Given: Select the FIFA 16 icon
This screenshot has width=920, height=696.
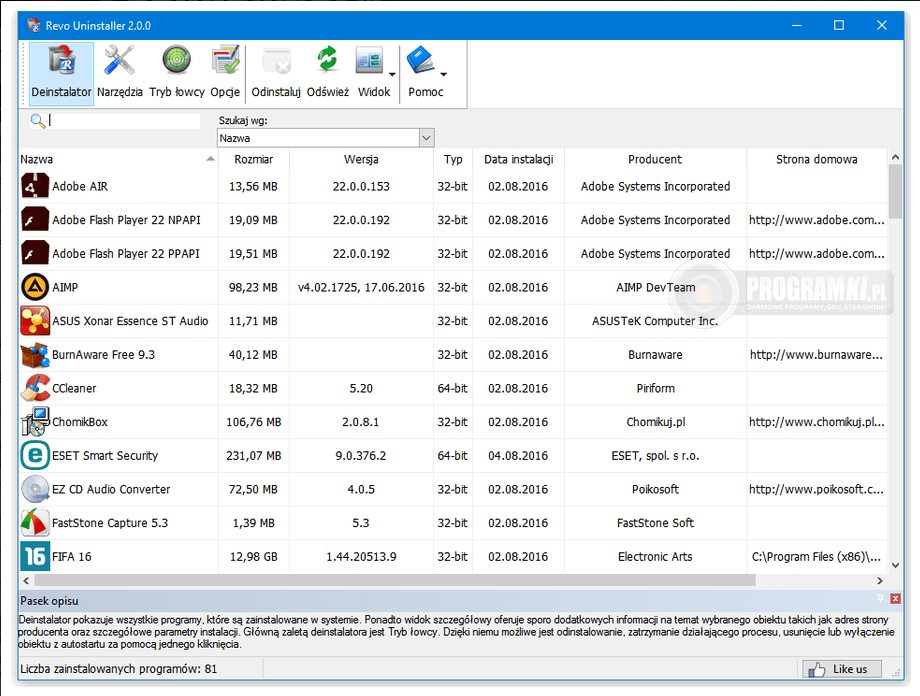Looking at the screenshot, I should [x=35, y=556].
